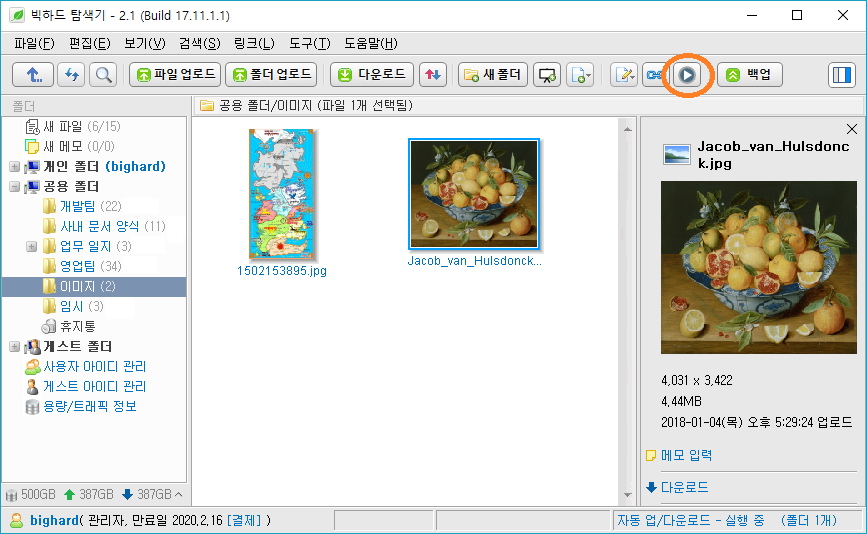
Task: Click the 파일 업로드 button
Action: pyautogui.click(x=175, y=75)
